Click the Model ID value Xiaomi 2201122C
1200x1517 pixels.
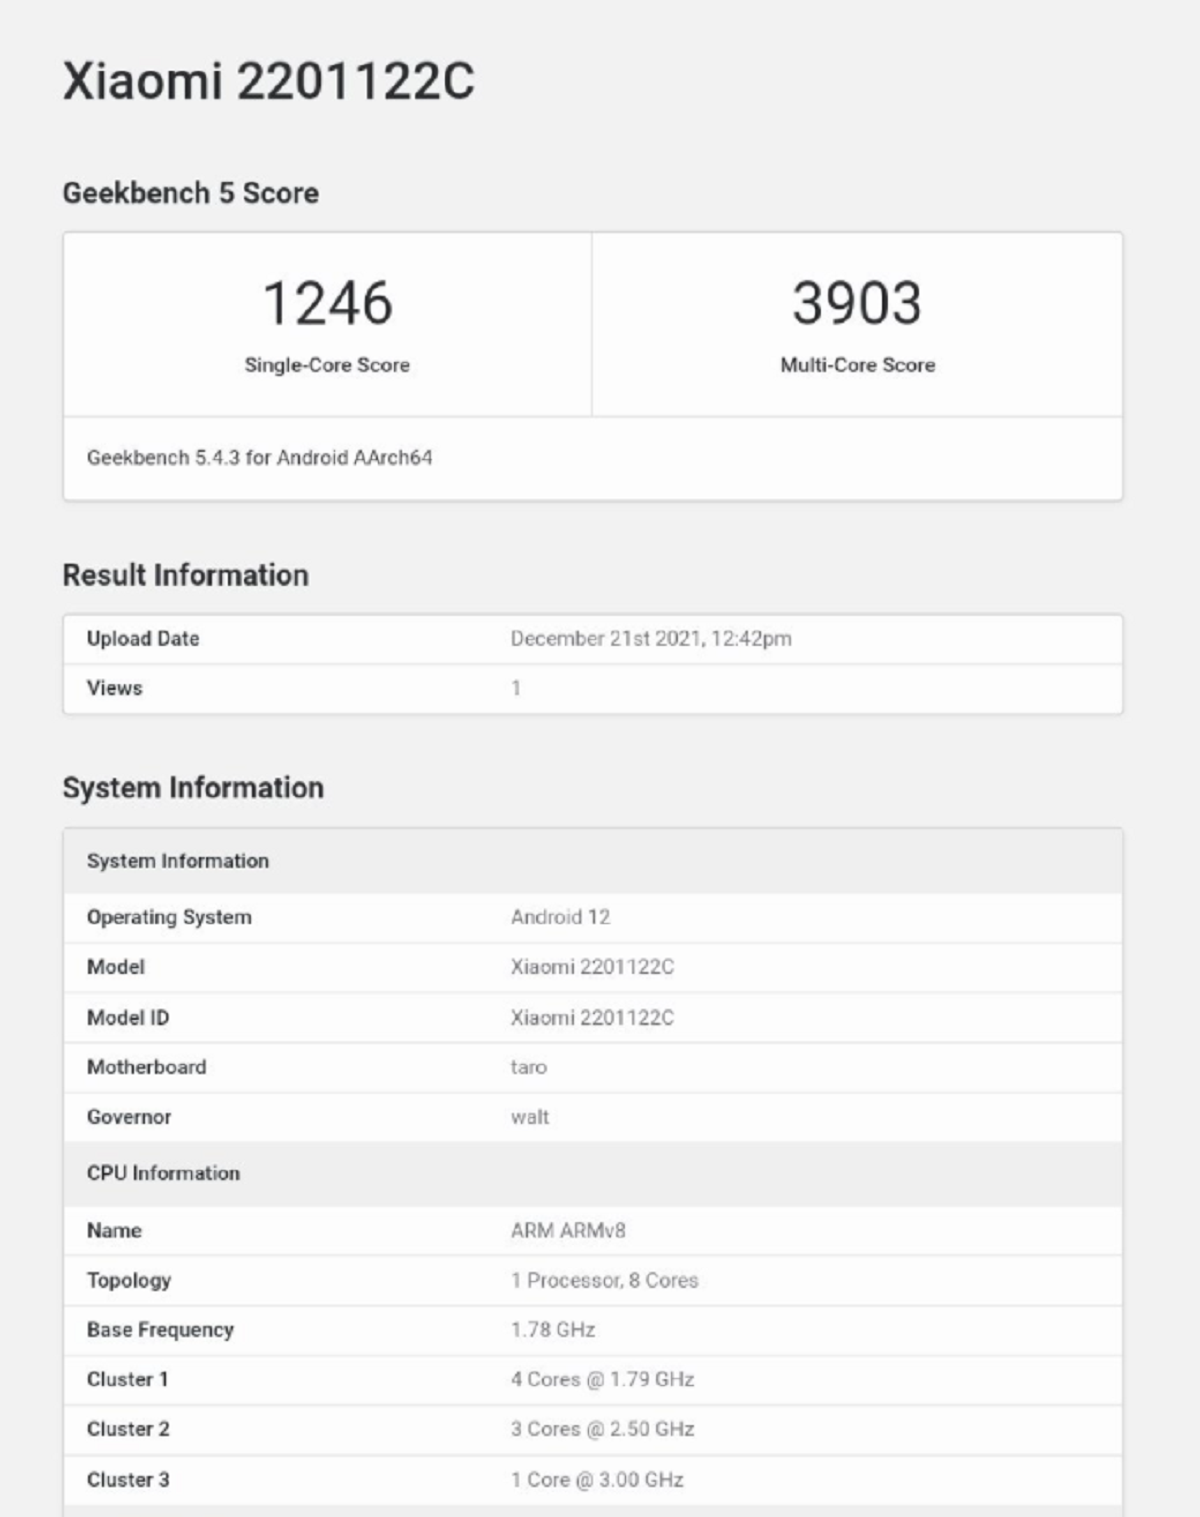(592, 1018)
